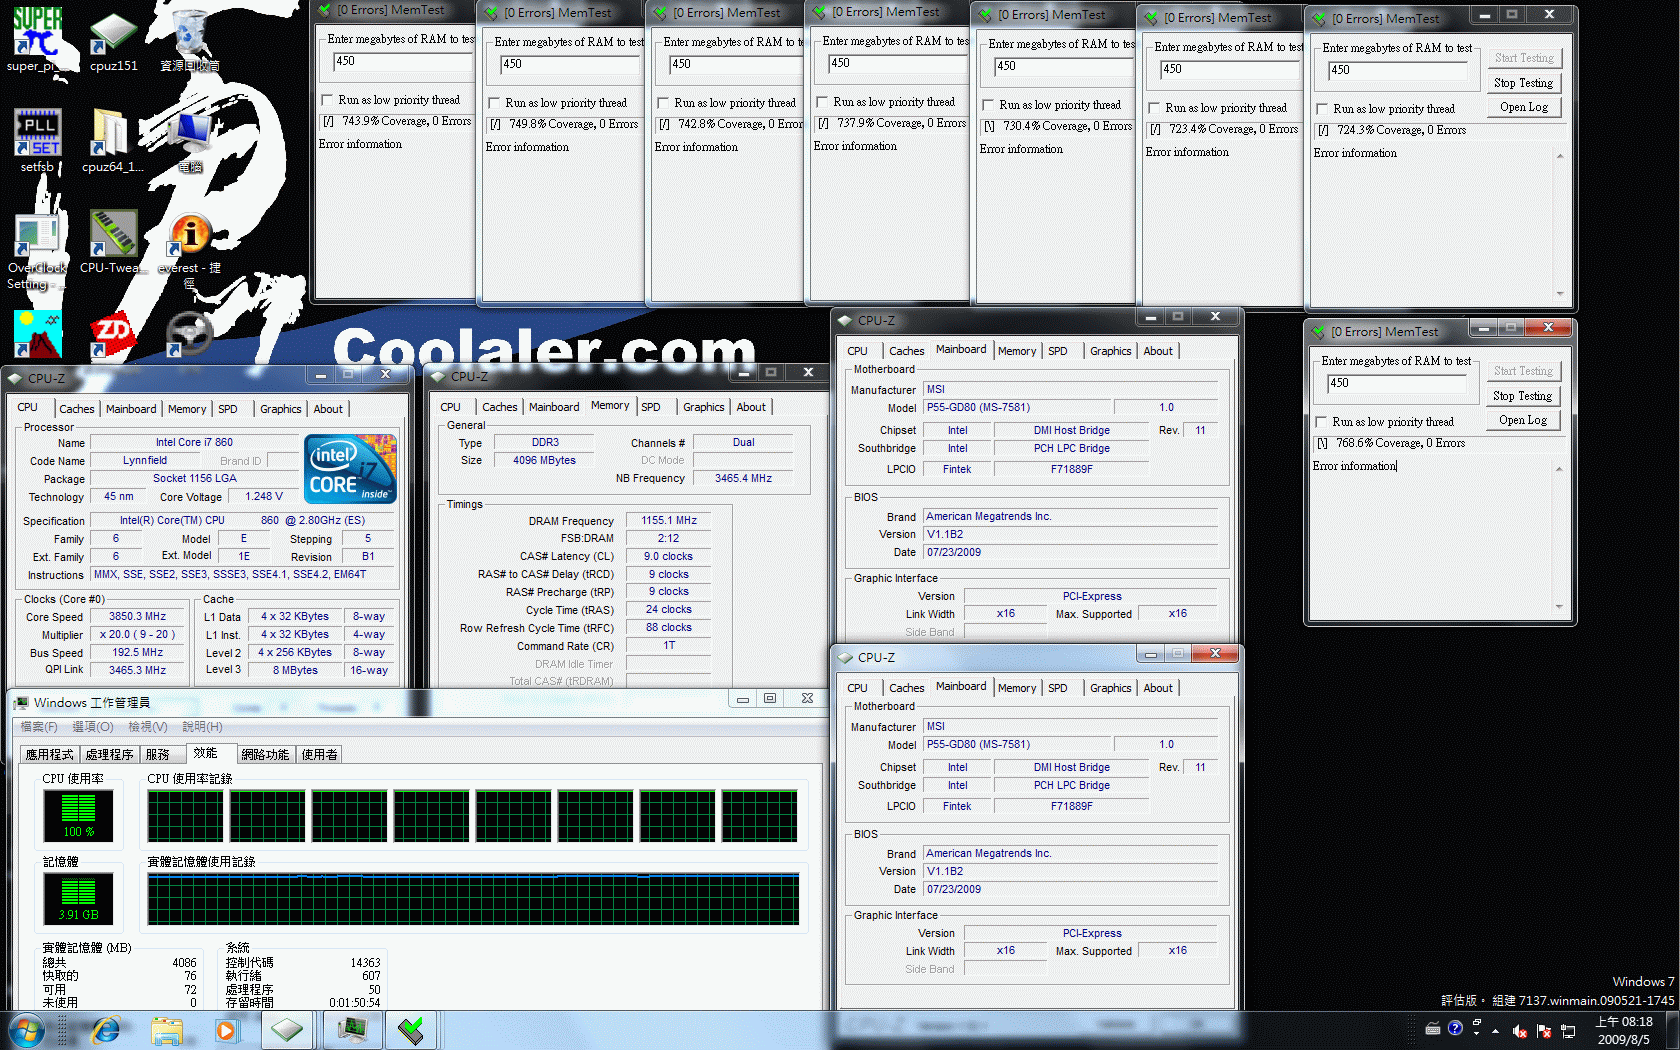This screenshot has height=1050, width=1680.
Task: Open the Recycle Bin desktop icon
Action: [x=189, y=38]
